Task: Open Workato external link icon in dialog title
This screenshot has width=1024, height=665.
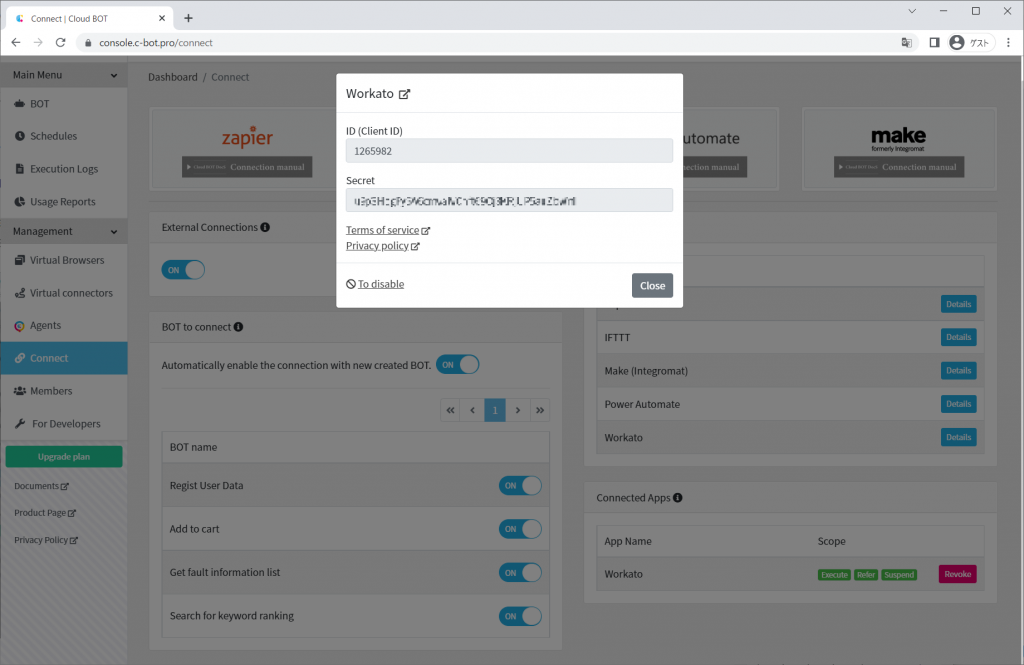Action: click(404, 94)
